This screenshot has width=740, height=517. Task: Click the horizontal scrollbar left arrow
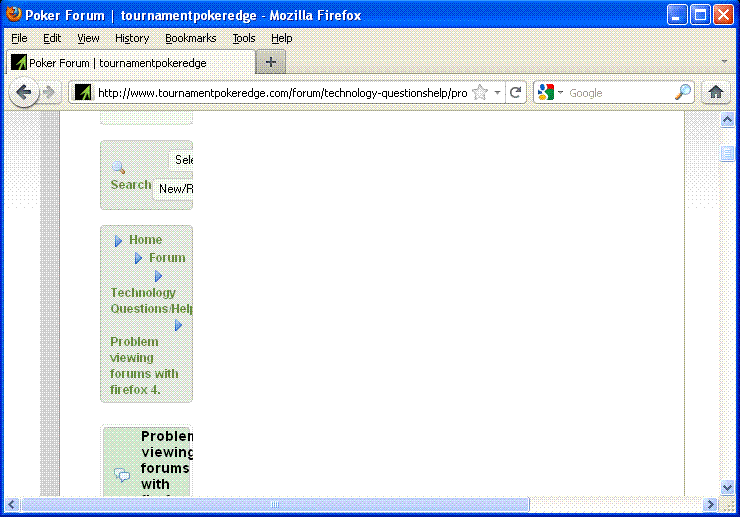12,505
